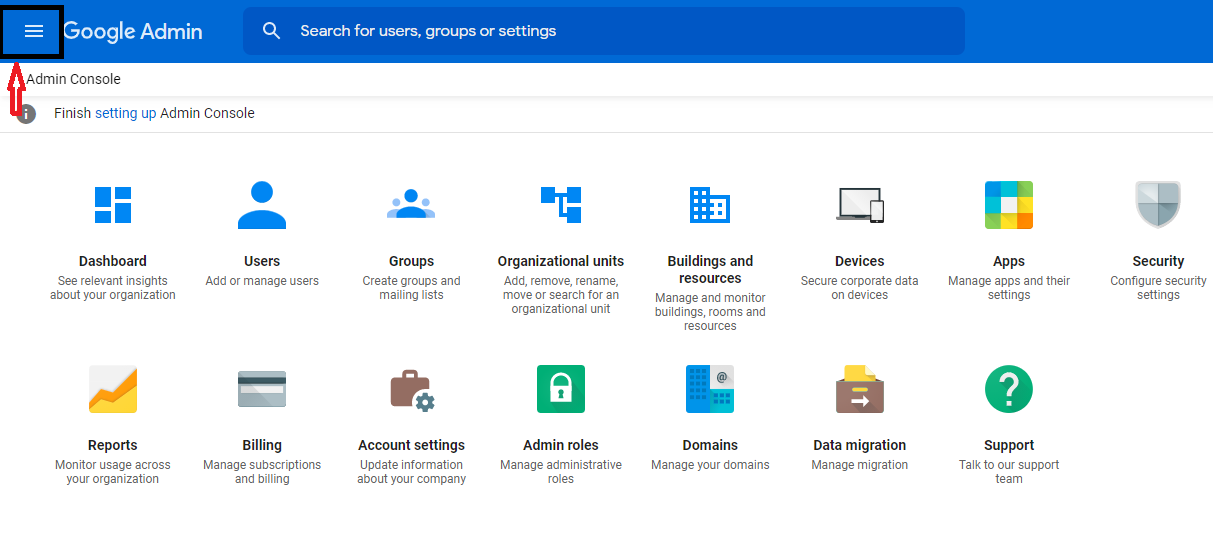Click 'Manage administrative roles' text
Viewport: 1213px width, 550px height.
click(x=561, y=472)
